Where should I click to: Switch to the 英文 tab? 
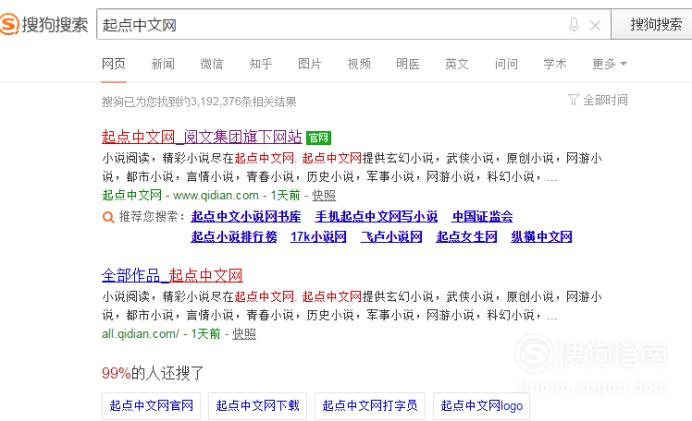tap(456, 64)
